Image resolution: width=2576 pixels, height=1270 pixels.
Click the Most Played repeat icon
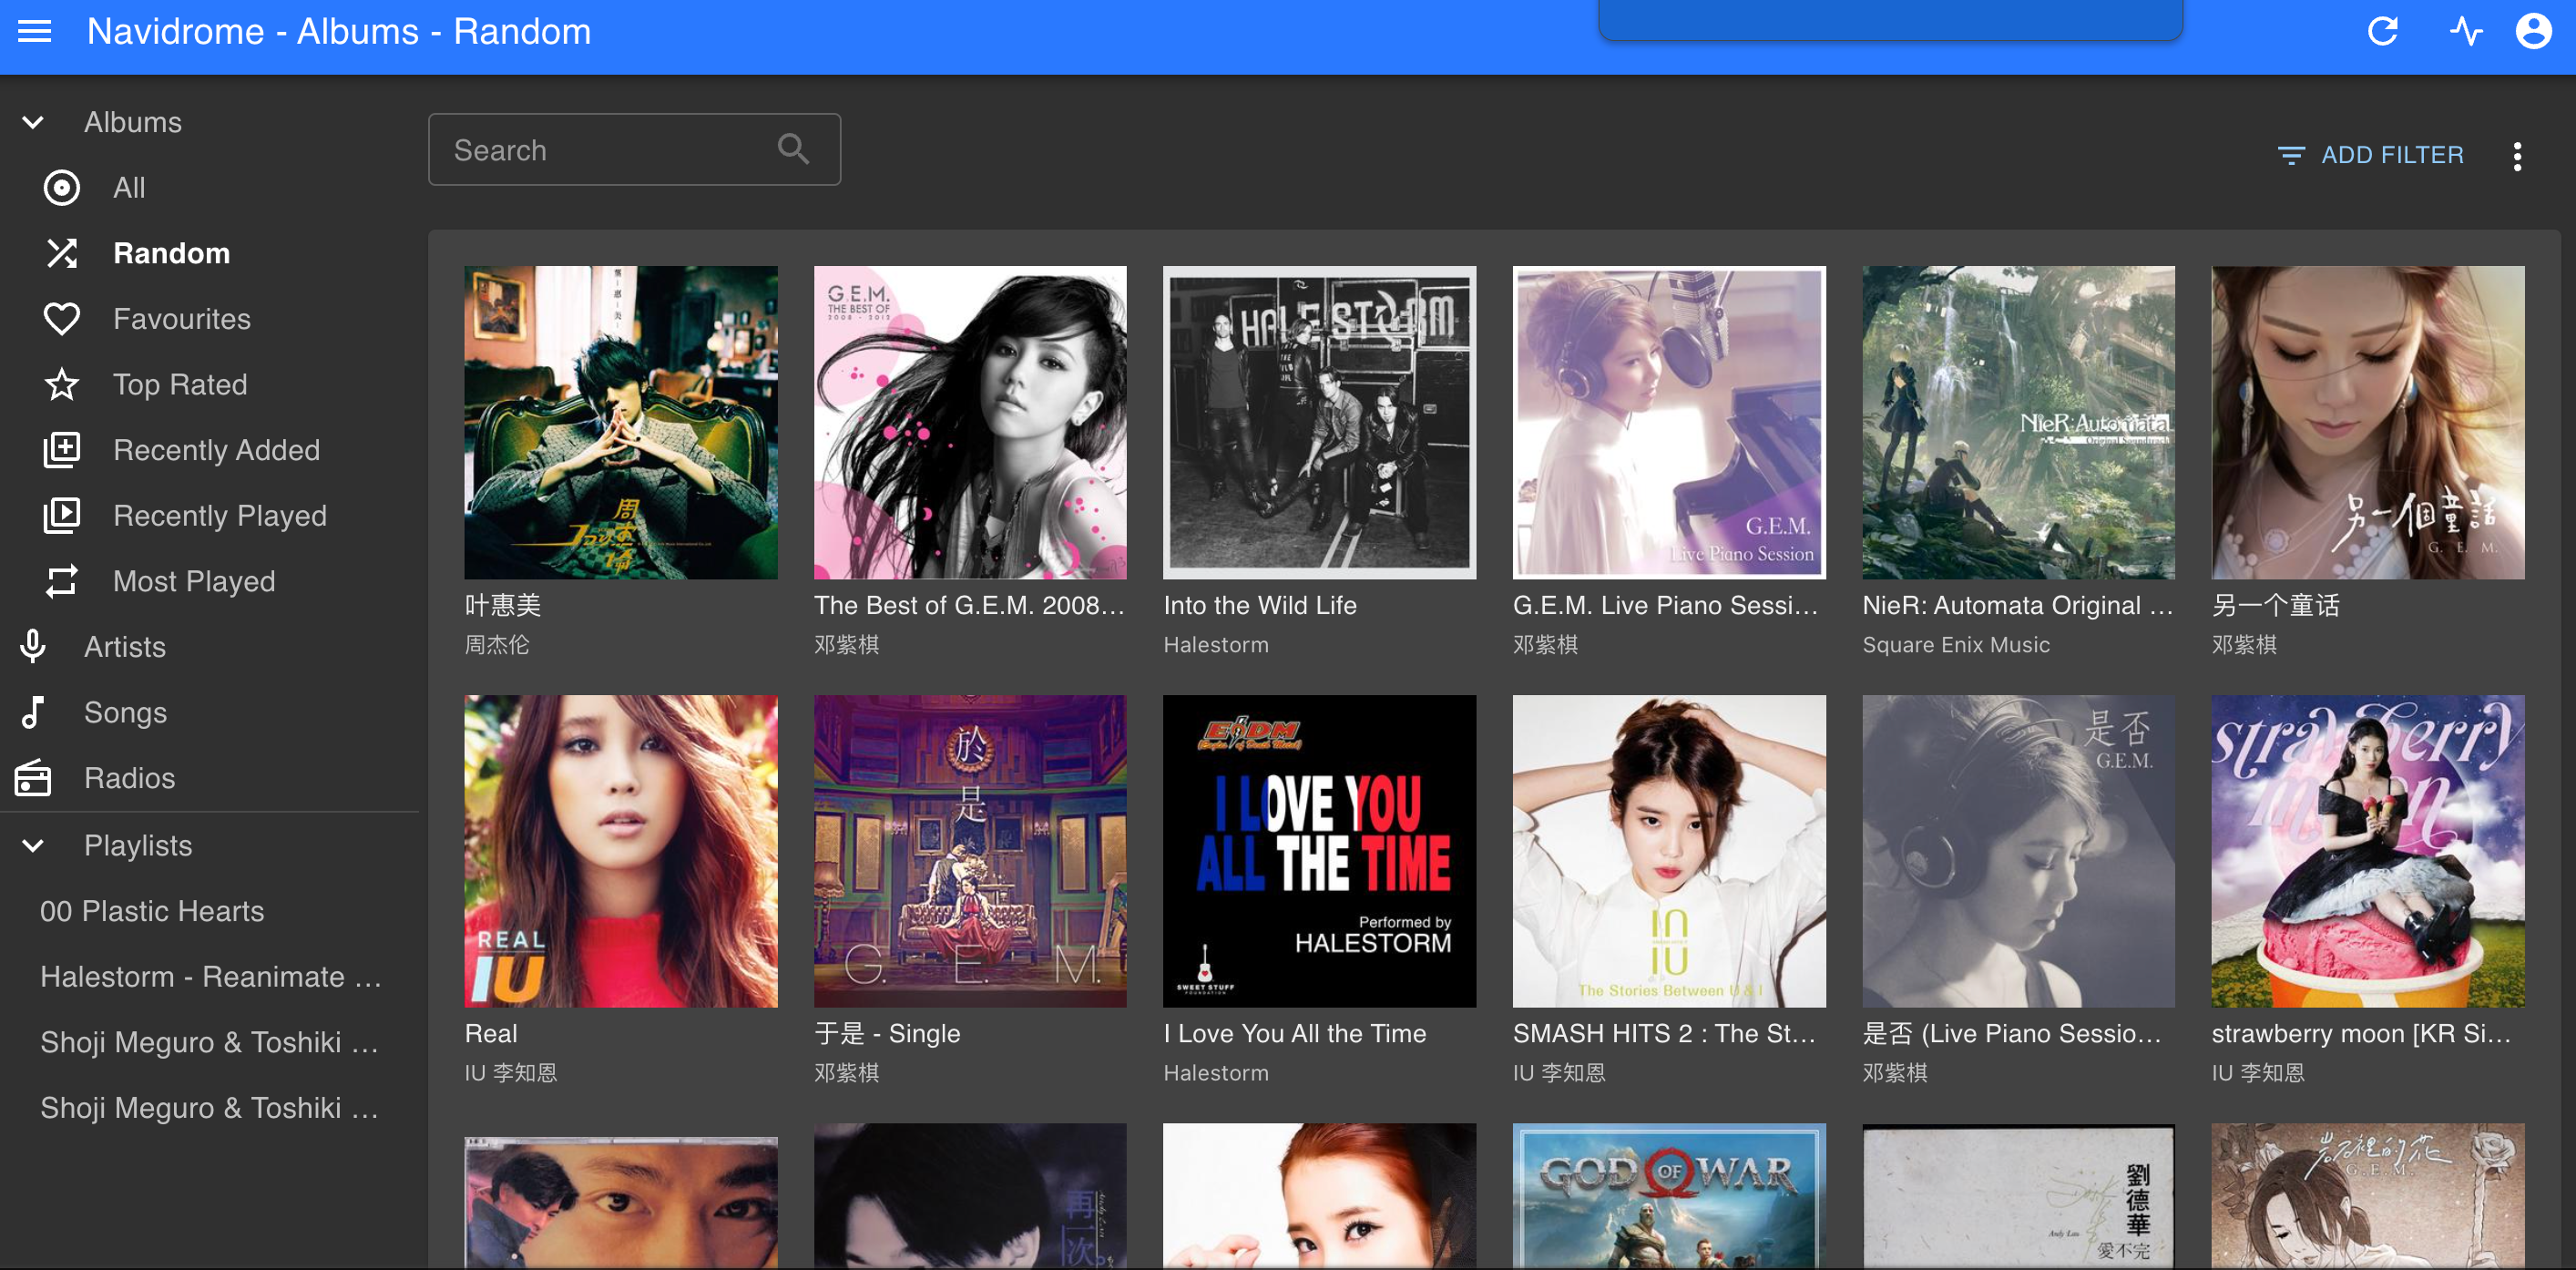coord(62,582)
